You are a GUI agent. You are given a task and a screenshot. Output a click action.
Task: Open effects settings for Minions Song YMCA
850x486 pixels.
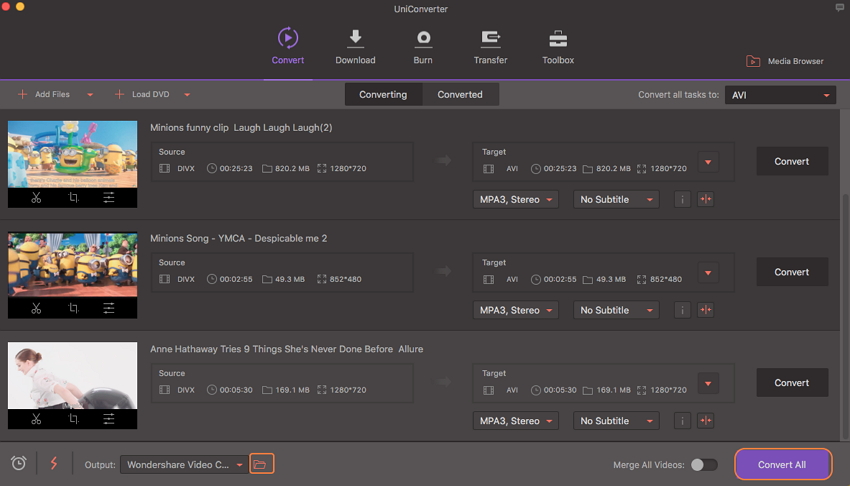click(x=109, y=308)
